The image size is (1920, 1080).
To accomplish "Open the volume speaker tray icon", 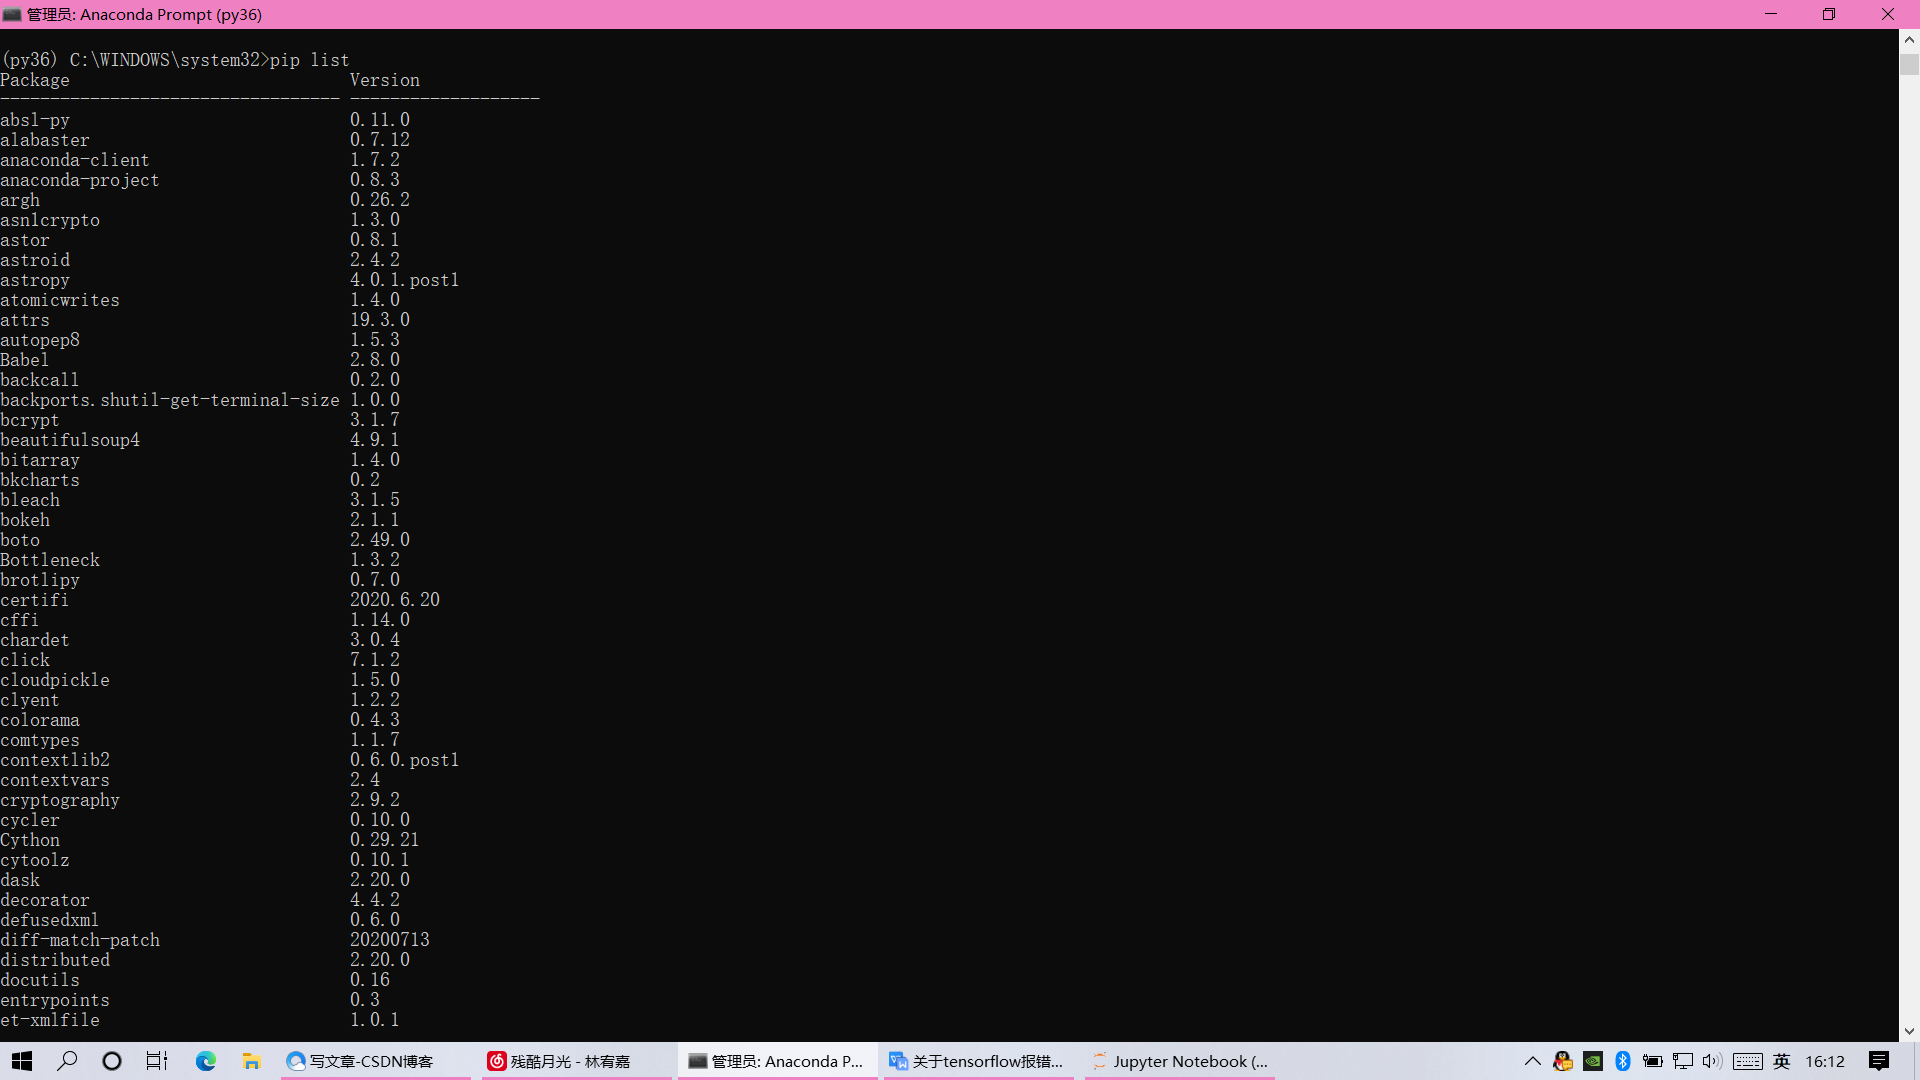I will tap(1712, 1061).
